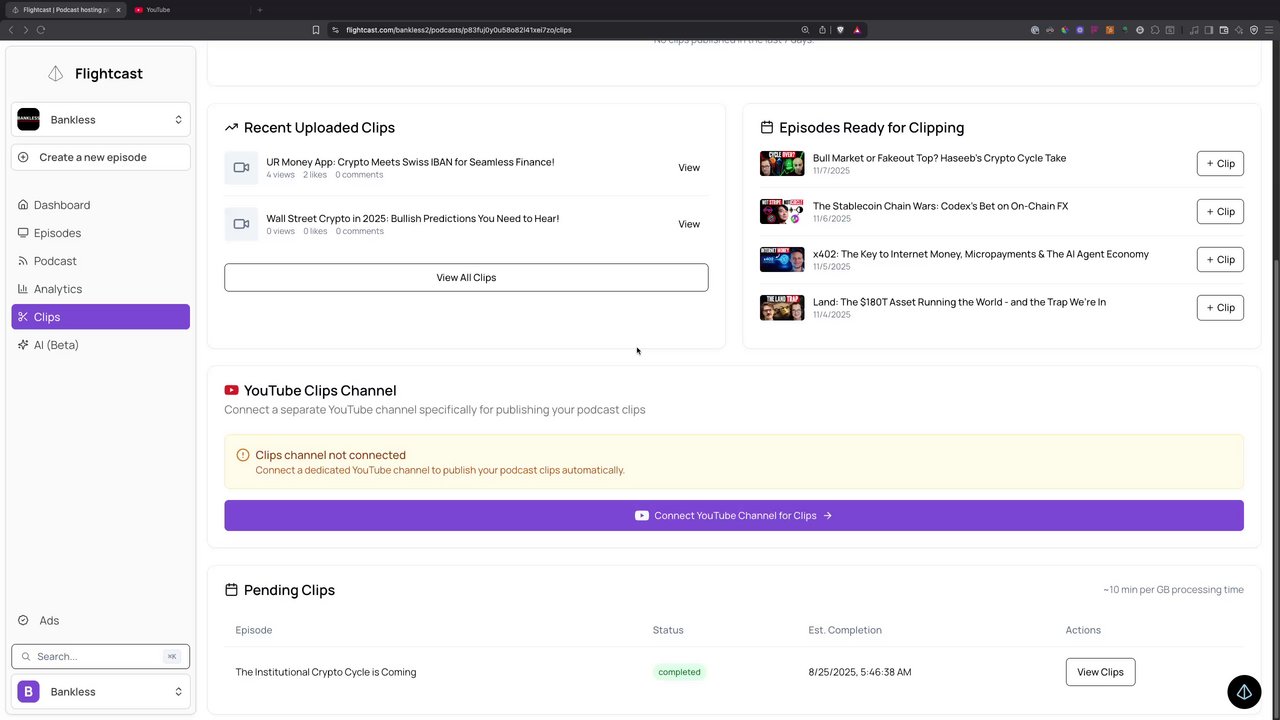Viewport: 1280px width, 720px height.
Task: Click Create a new episode button
Action: pyautogui.click(x=101, y=157)
